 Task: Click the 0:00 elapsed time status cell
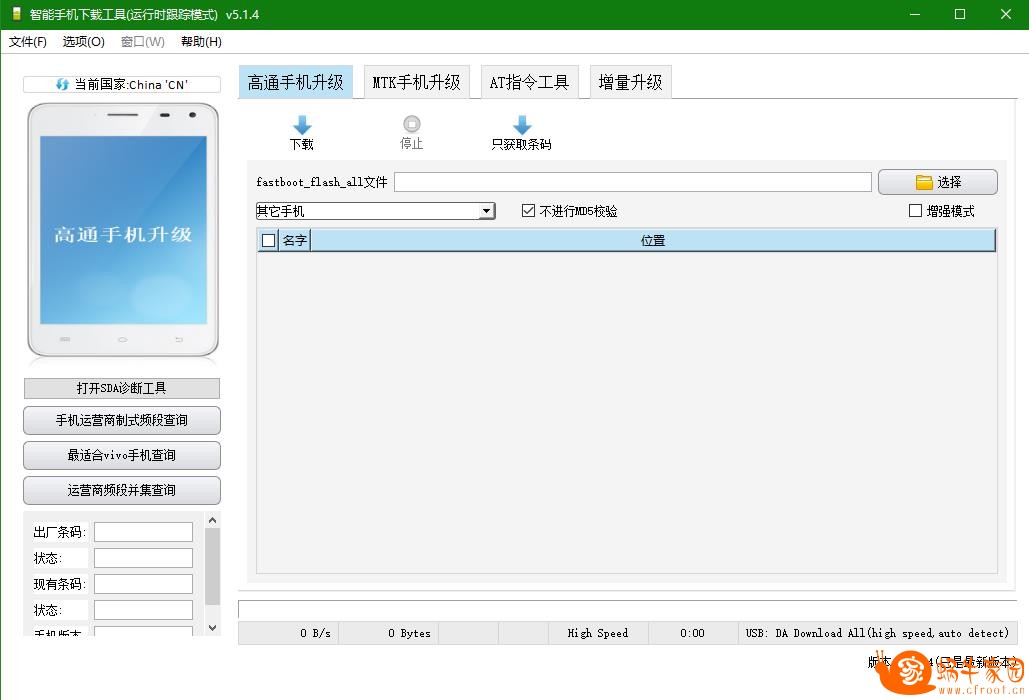click(692, 633)
